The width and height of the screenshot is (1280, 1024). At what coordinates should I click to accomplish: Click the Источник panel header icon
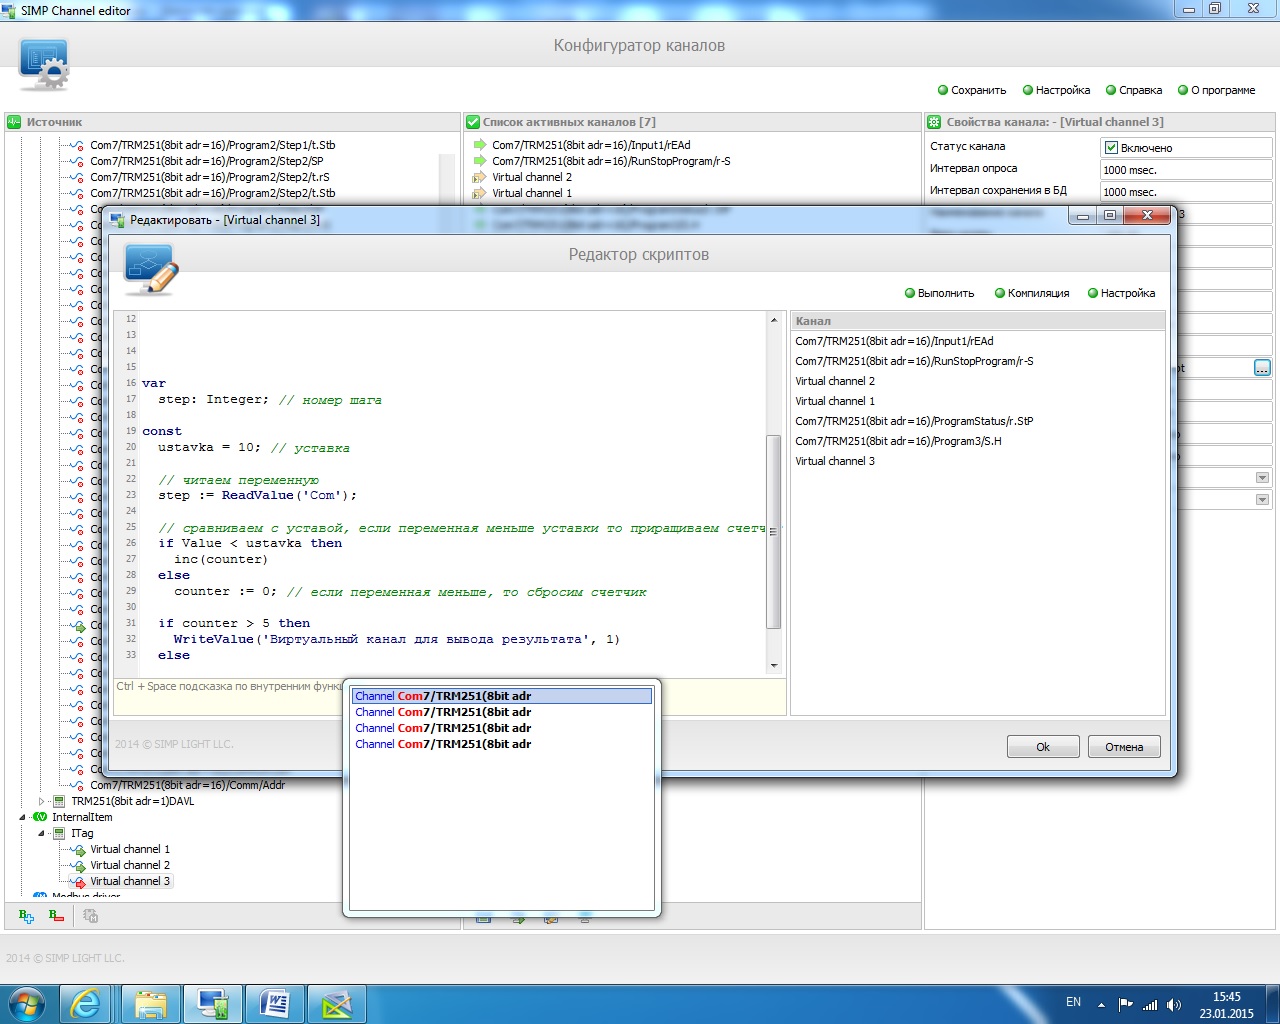tap(14, 122)
